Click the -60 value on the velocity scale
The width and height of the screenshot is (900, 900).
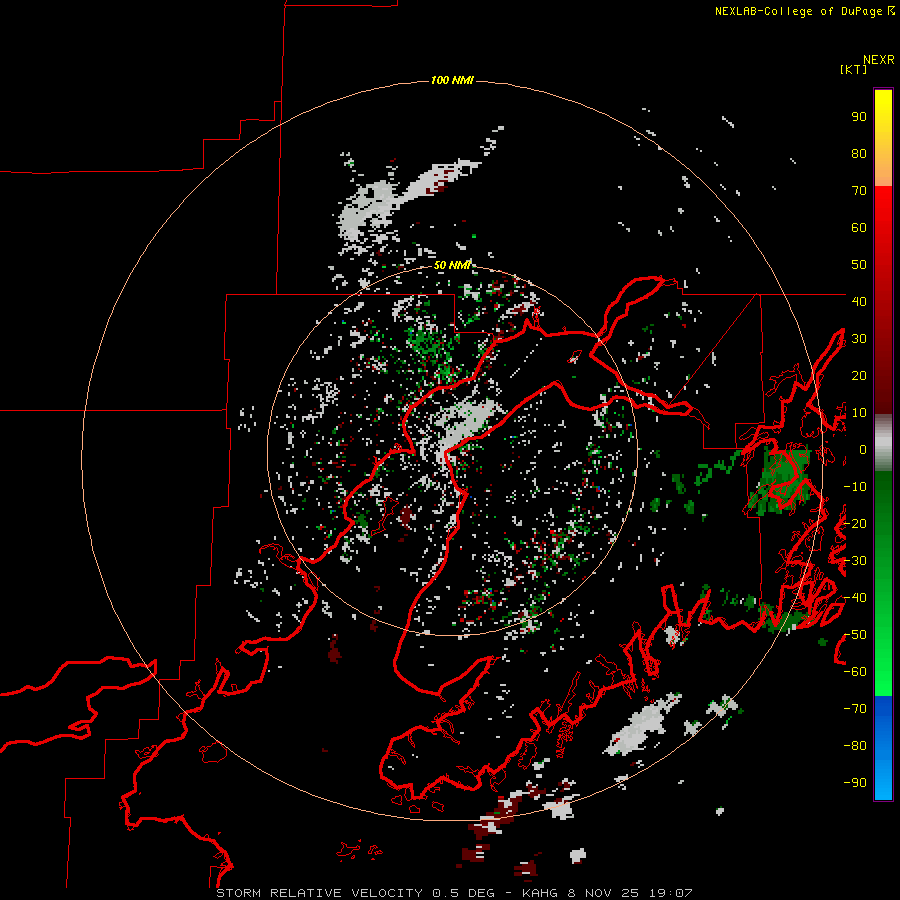855,672
